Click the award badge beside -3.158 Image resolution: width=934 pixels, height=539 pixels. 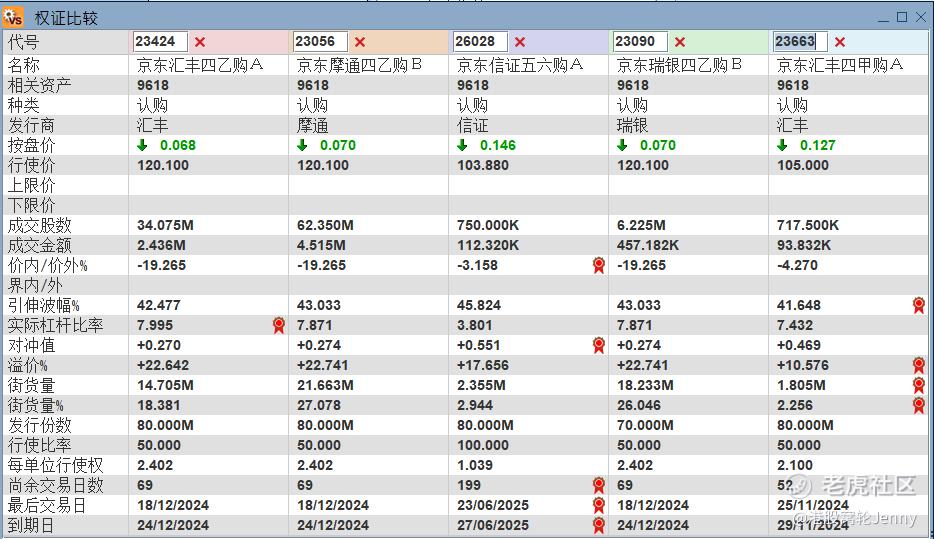pyautogui.click(x=599, y=265)
